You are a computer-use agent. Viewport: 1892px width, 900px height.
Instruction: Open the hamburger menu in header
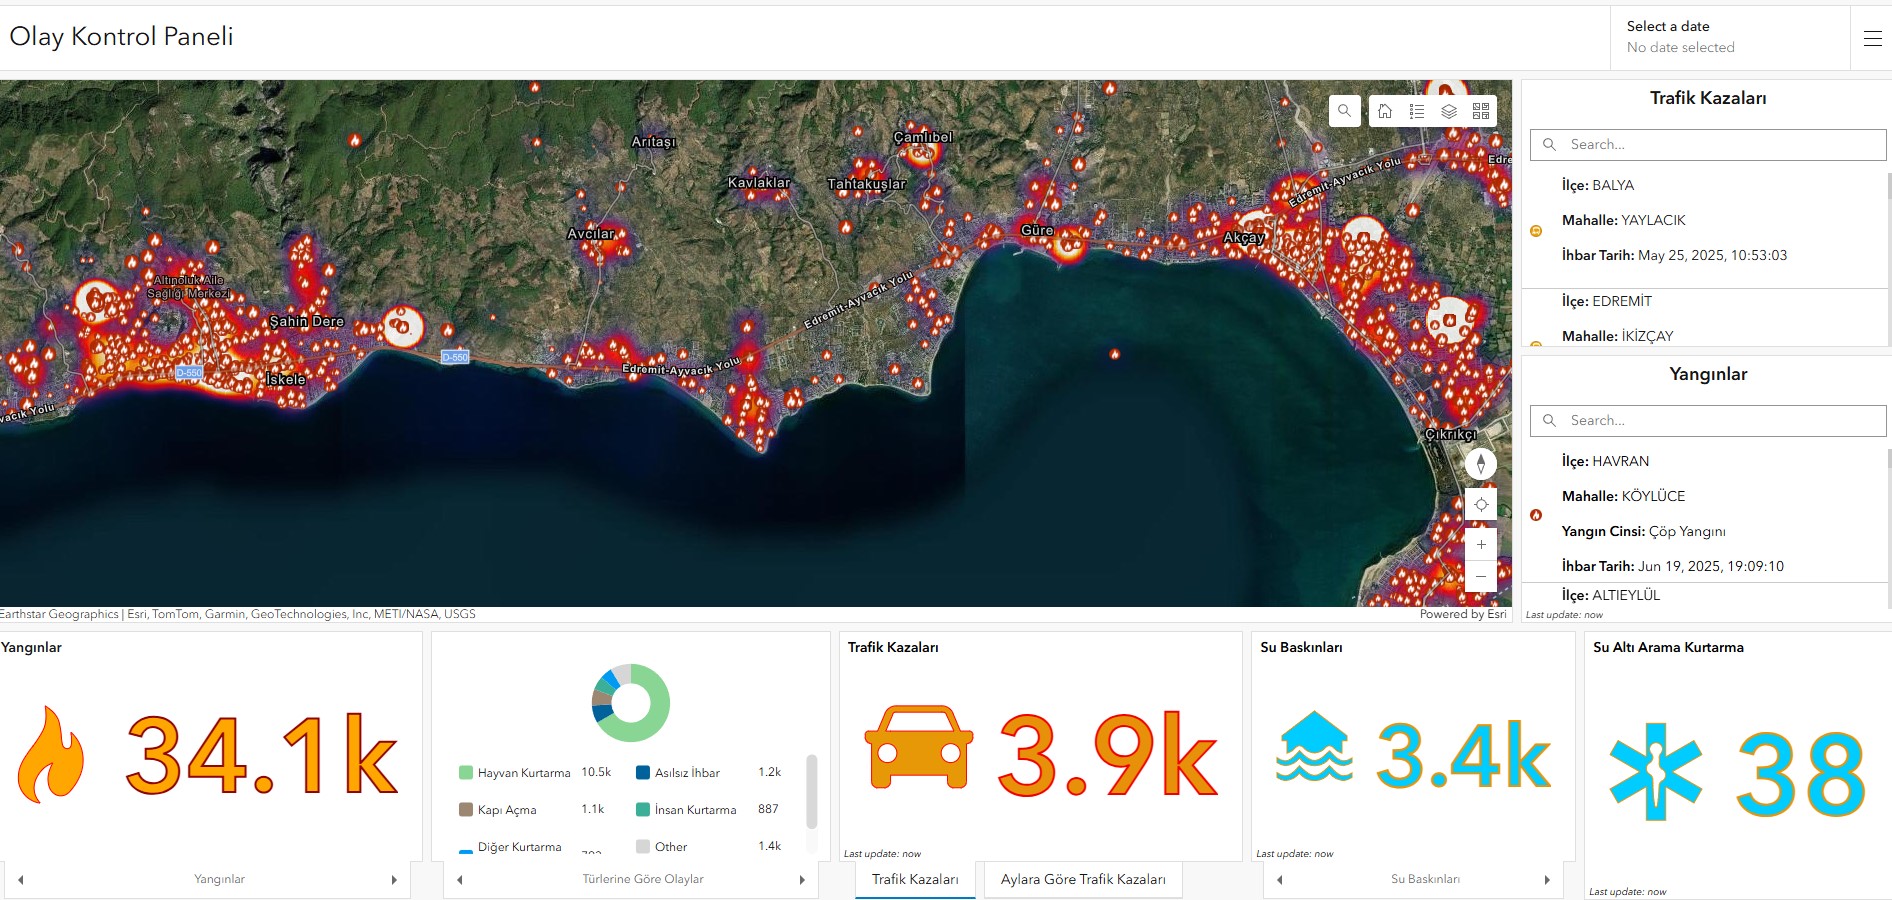pyautogui.click(x=1872, y=38)
